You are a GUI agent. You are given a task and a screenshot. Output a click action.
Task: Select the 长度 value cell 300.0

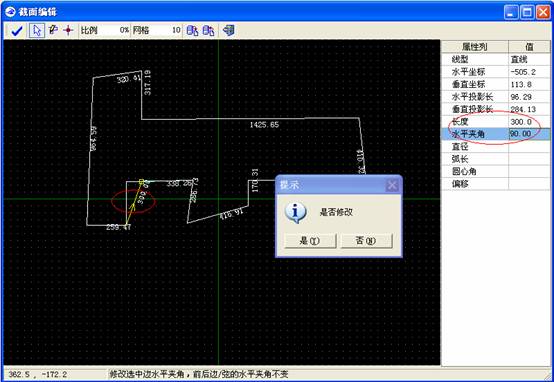pos(529,122)
